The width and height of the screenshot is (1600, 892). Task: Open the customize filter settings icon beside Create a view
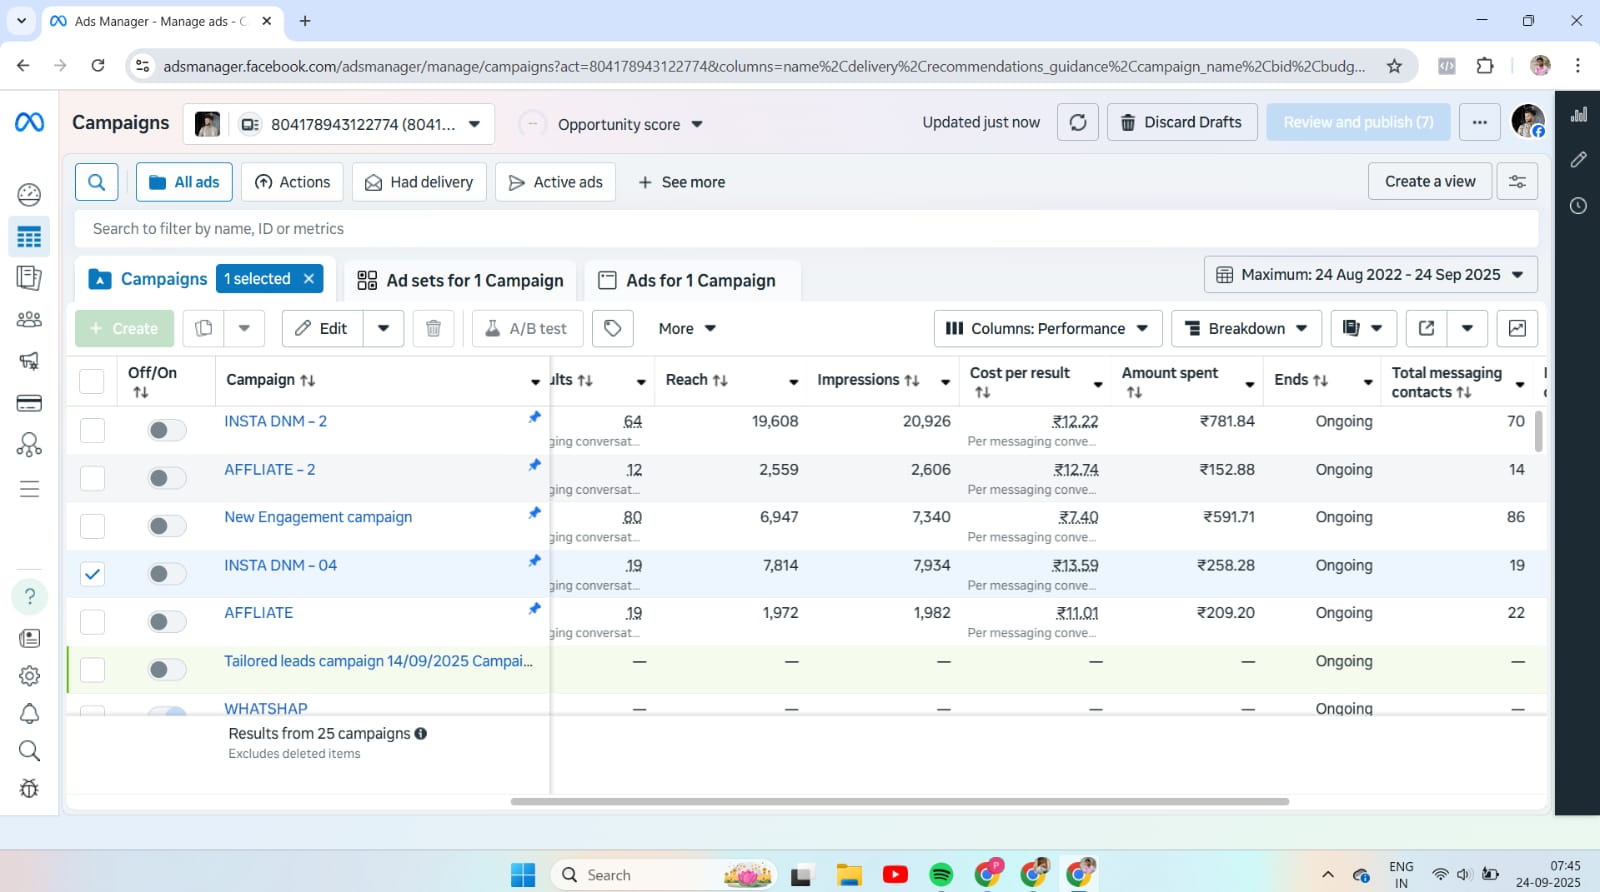click(x=1517, y=182)
